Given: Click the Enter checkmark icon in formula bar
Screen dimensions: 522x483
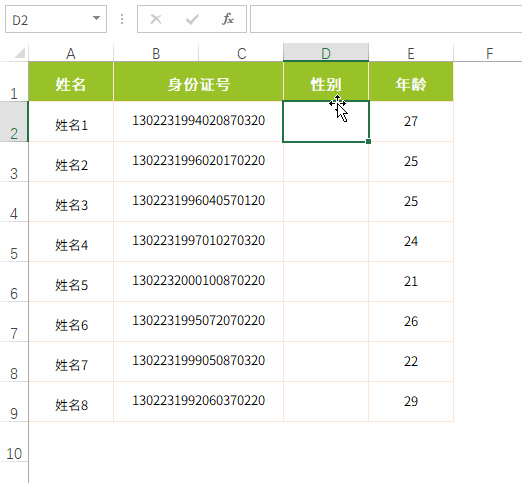Looking at the screenshot, I should click(192, 19).
